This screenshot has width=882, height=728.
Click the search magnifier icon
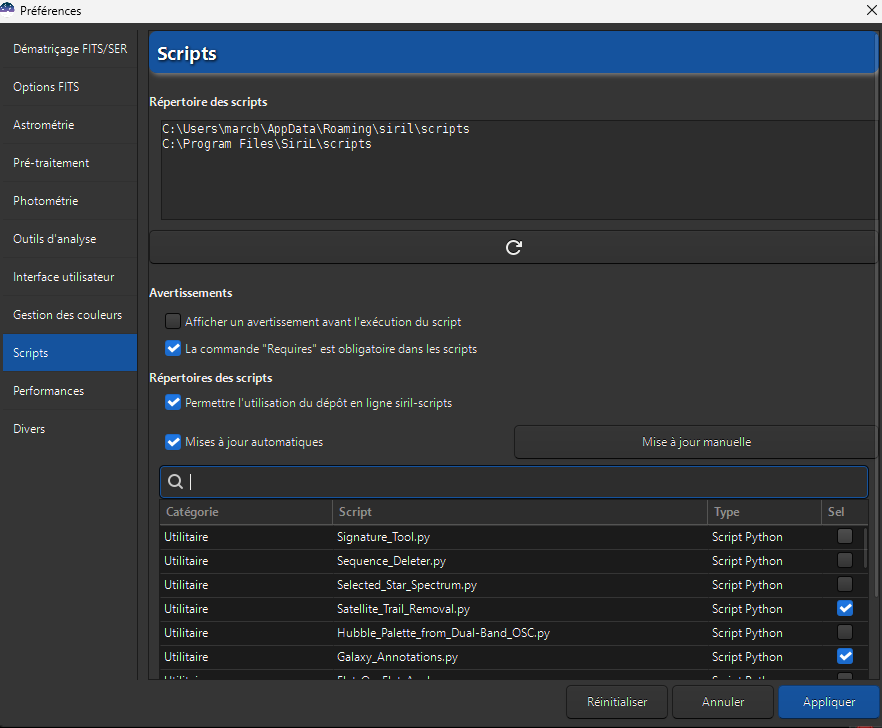175,482
